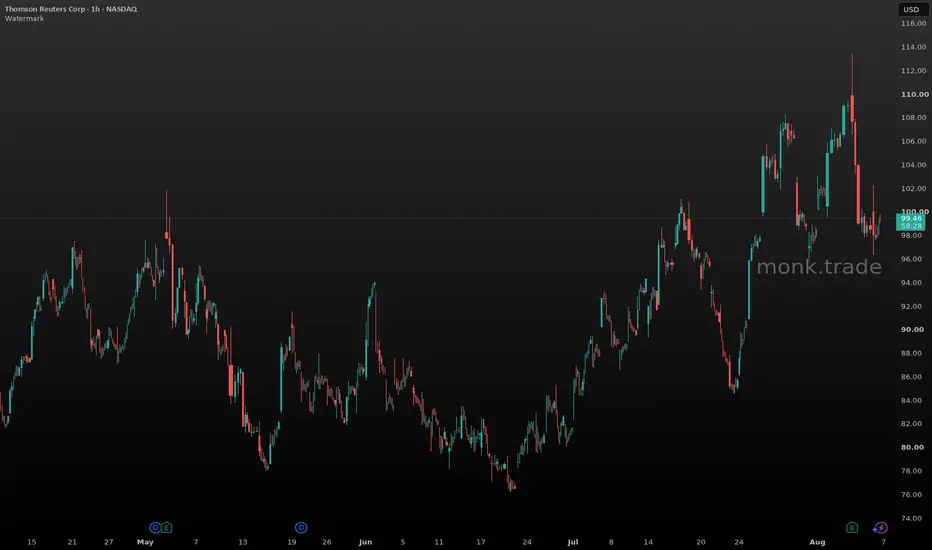The height and width of the screenshot is (550, 932).
Task: Click the 74.00 price axis label
Action: 911,518
